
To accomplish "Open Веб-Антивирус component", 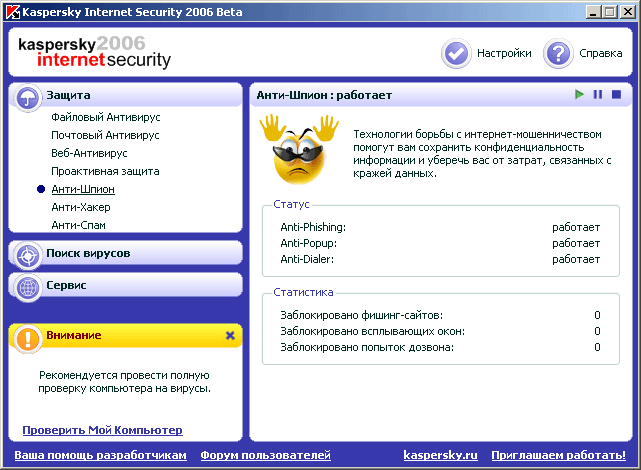I will 89,153.
